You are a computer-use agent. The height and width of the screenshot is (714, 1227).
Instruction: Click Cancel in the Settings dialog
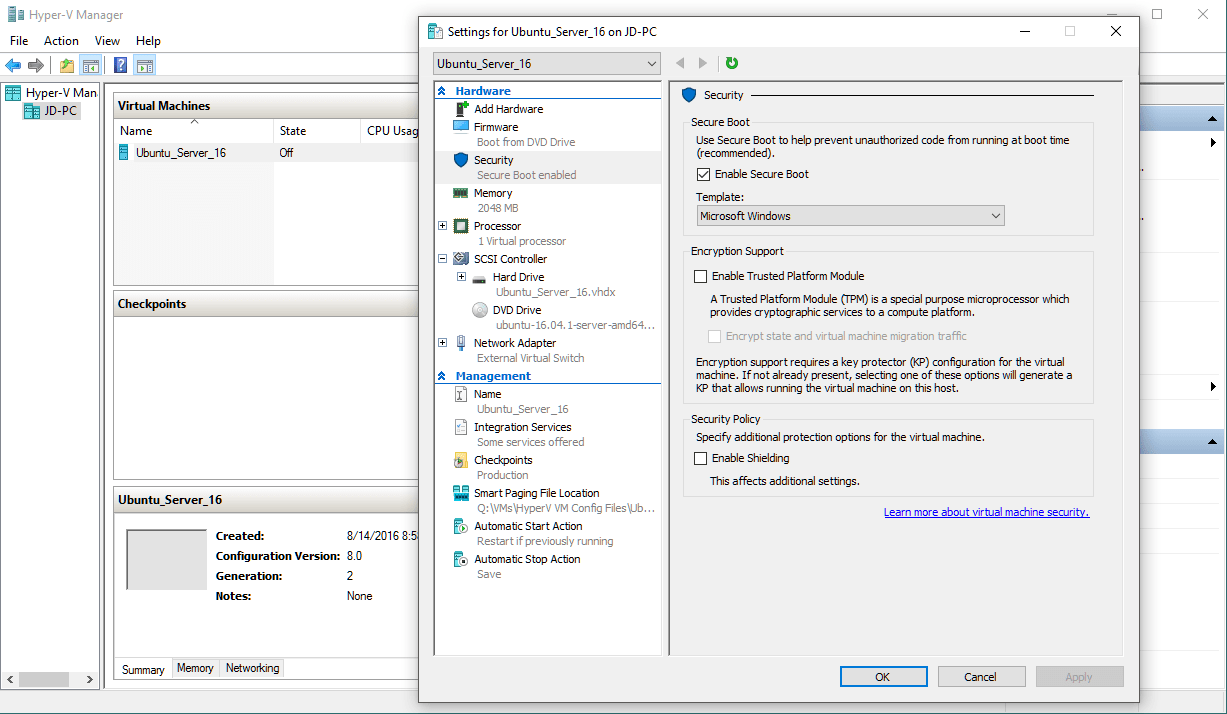[x=980, y=677]
